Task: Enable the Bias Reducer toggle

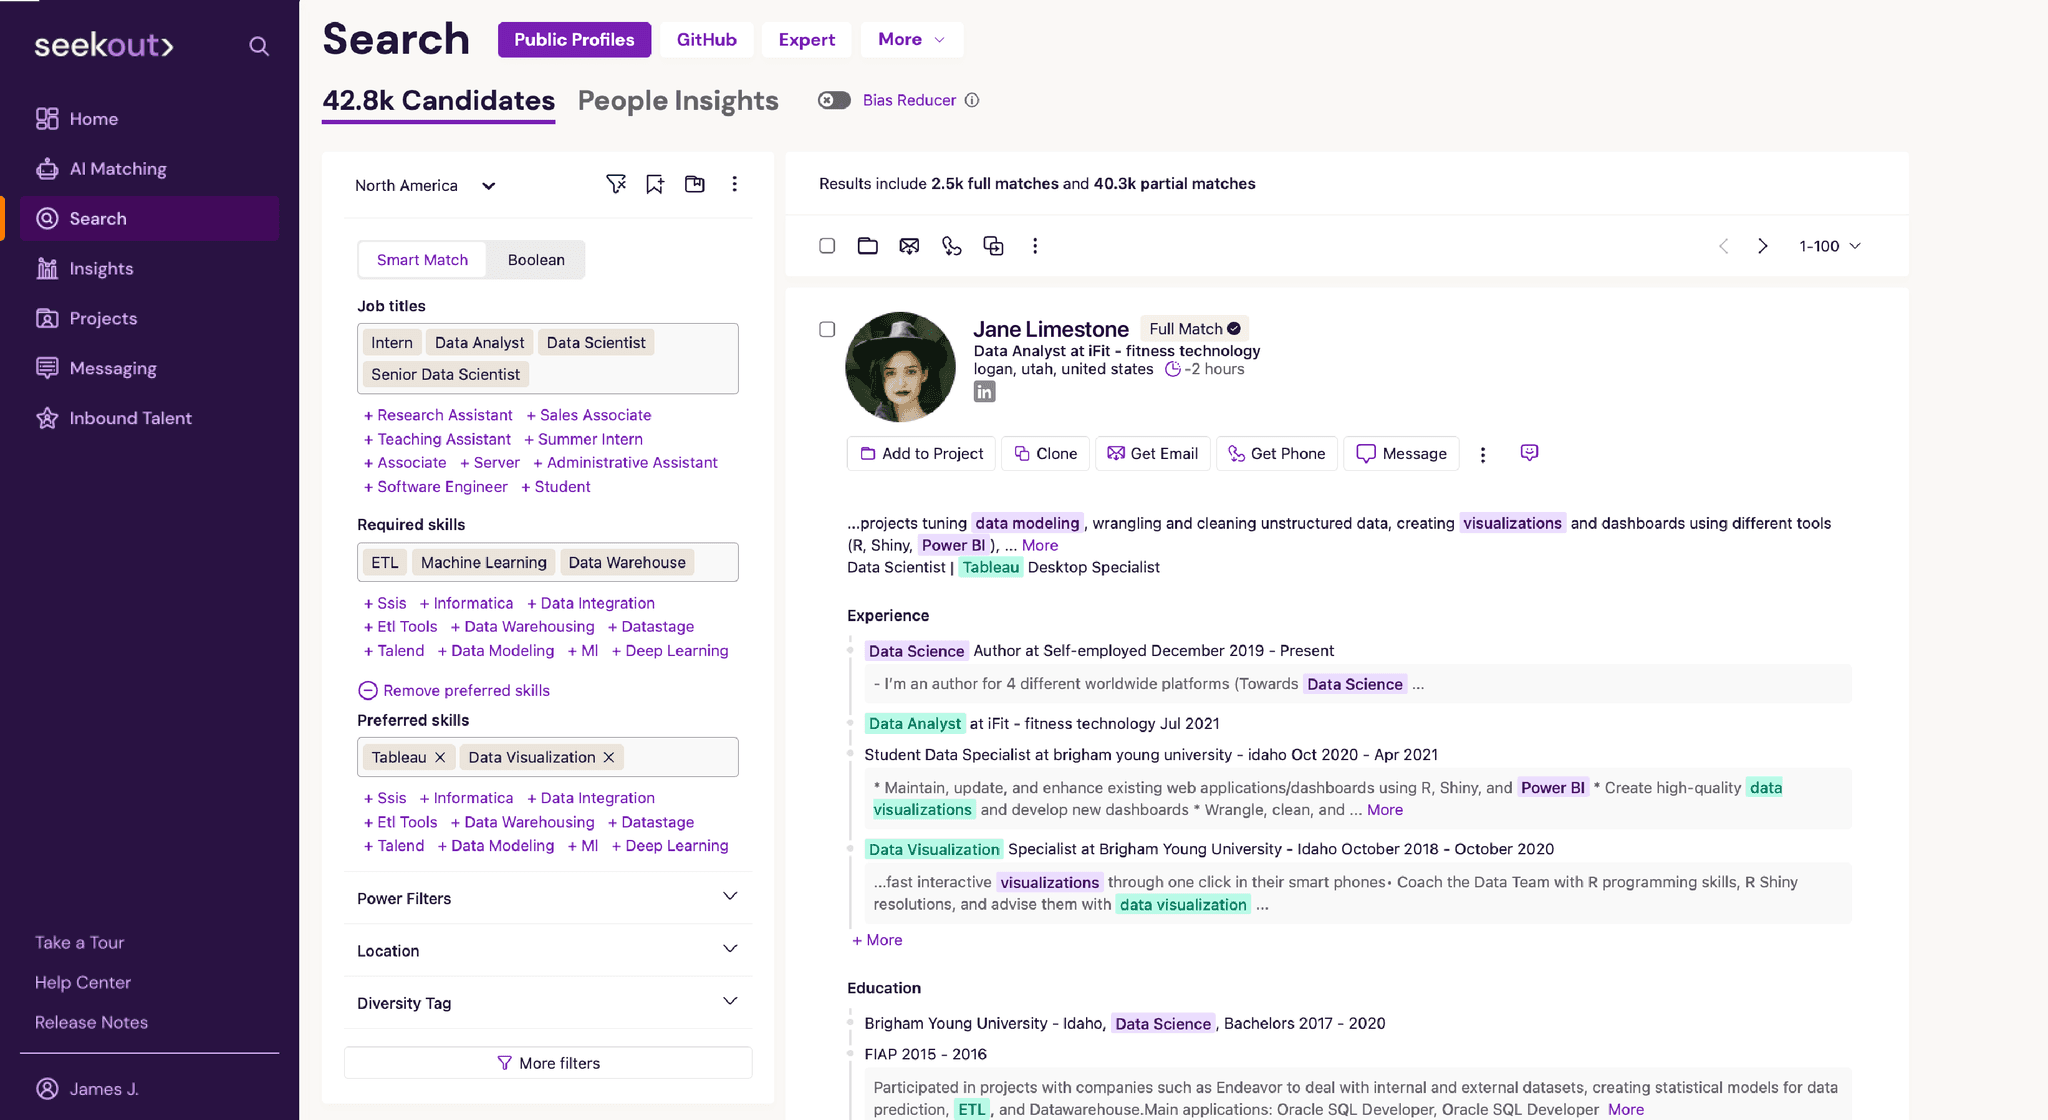Action: click(x=833, y=100)
